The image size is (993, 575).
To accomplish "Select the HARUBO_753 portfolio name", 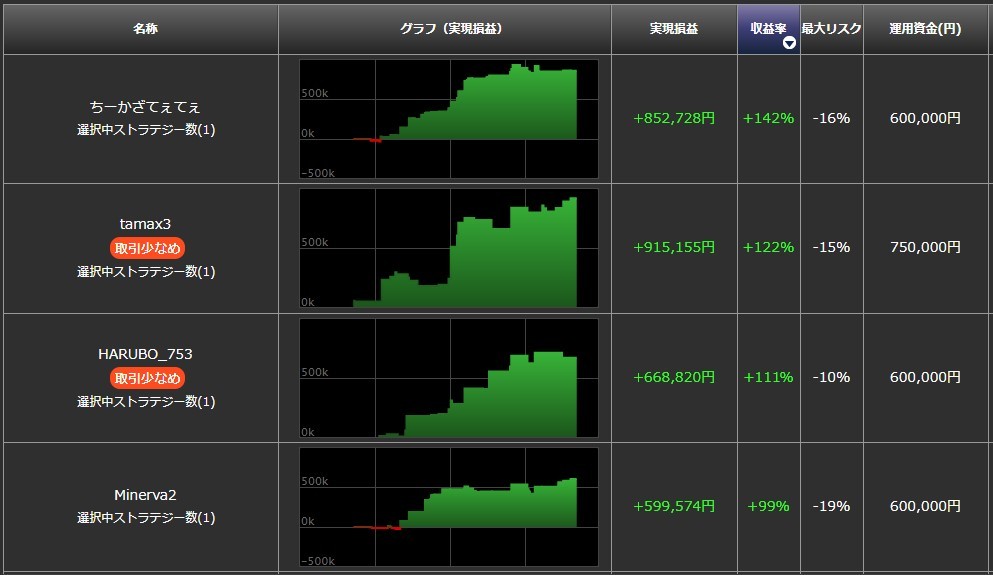I will pos(146,354).
